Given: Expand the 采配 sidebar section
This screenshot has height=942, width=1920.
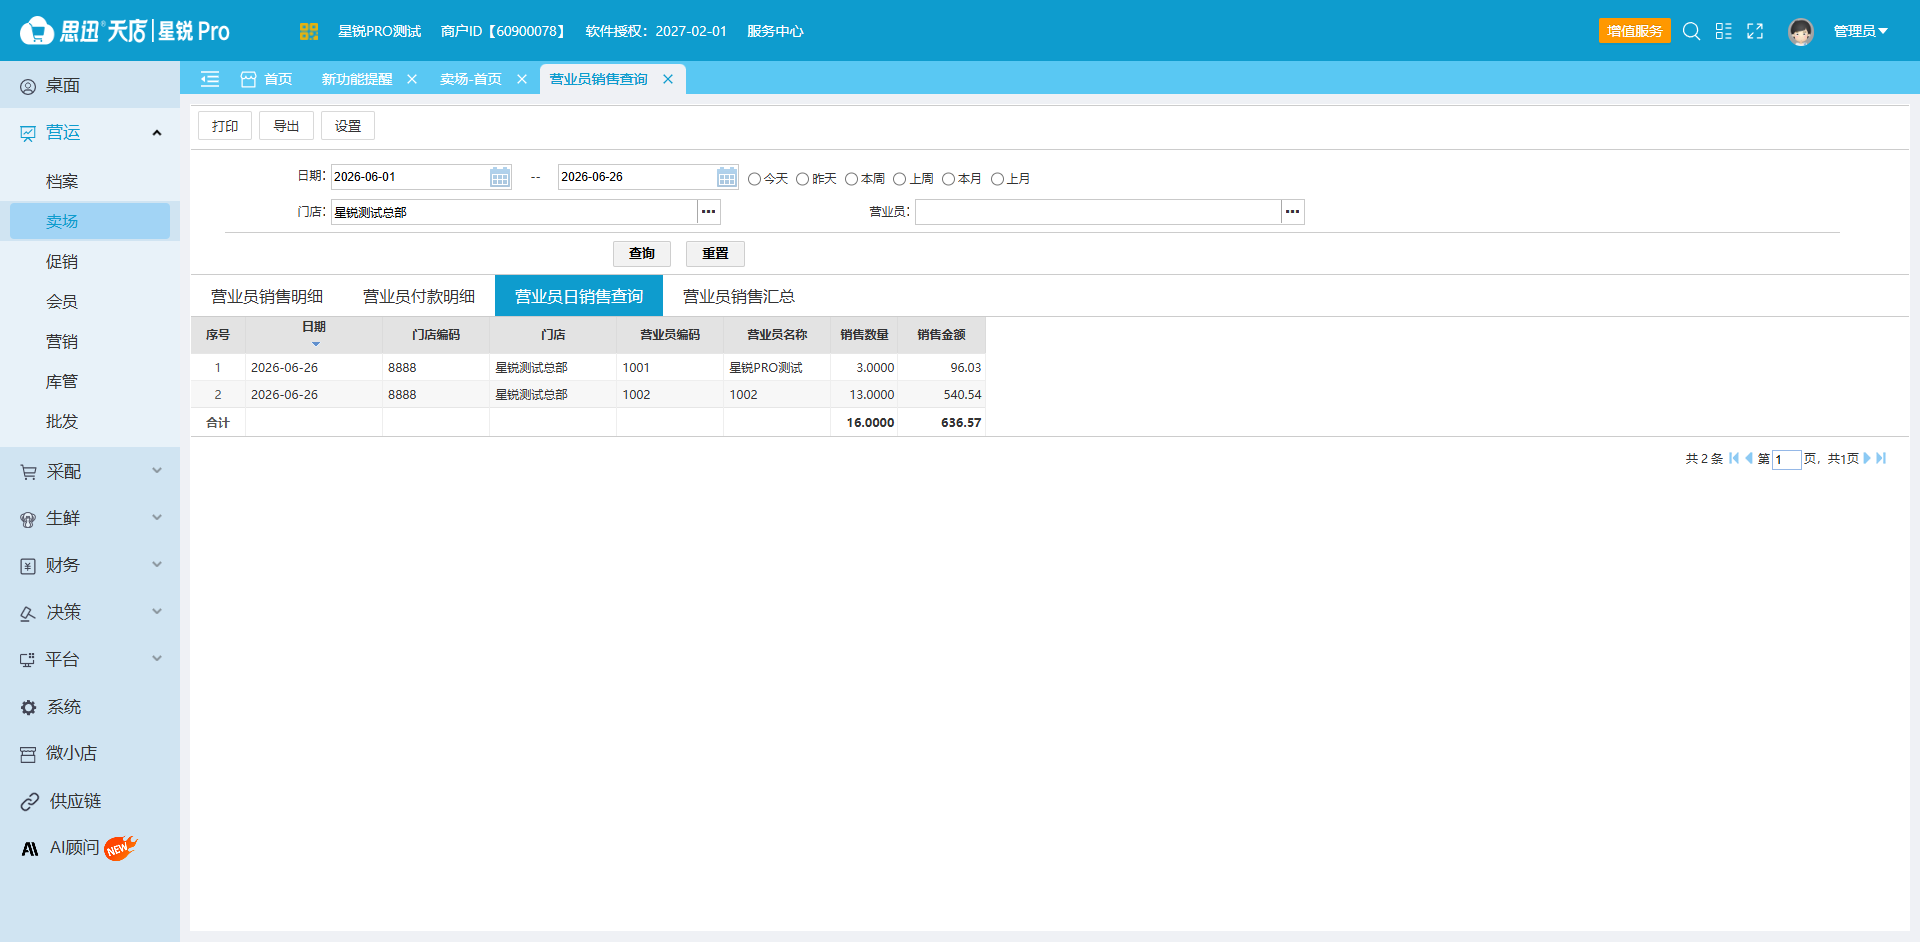Looking at the screenshot, I should 157,471.
